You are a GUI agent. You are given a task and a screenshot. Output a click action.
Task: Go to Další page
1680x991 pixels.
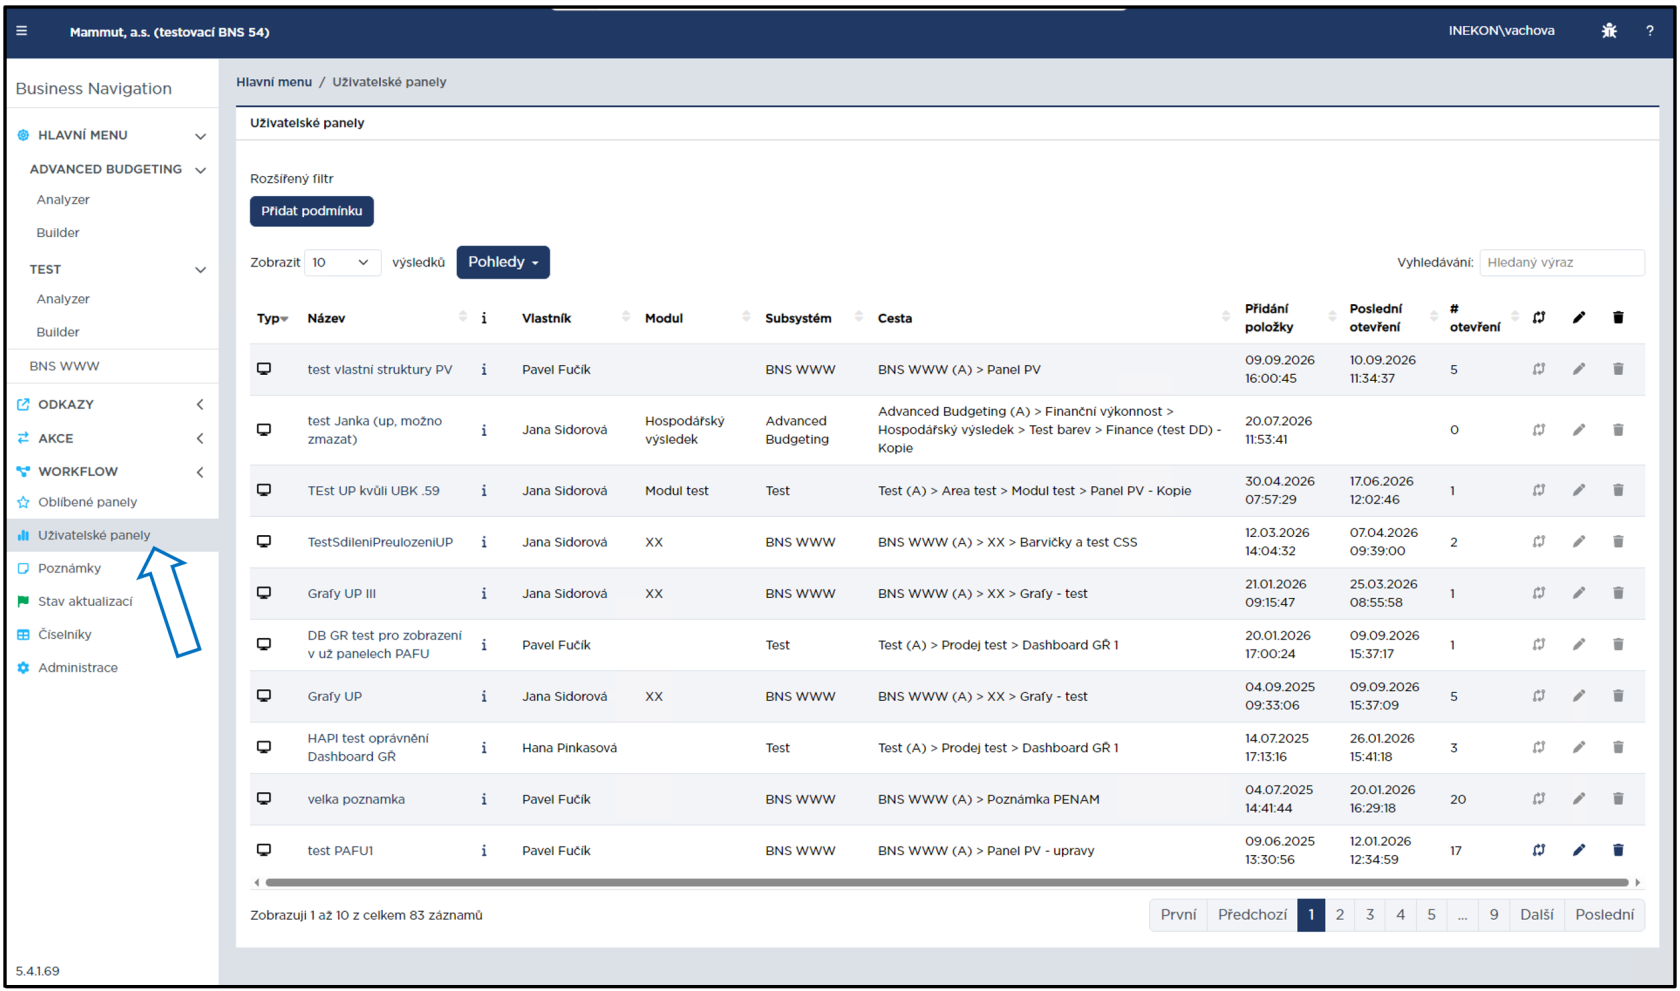tap(1536, 915)
